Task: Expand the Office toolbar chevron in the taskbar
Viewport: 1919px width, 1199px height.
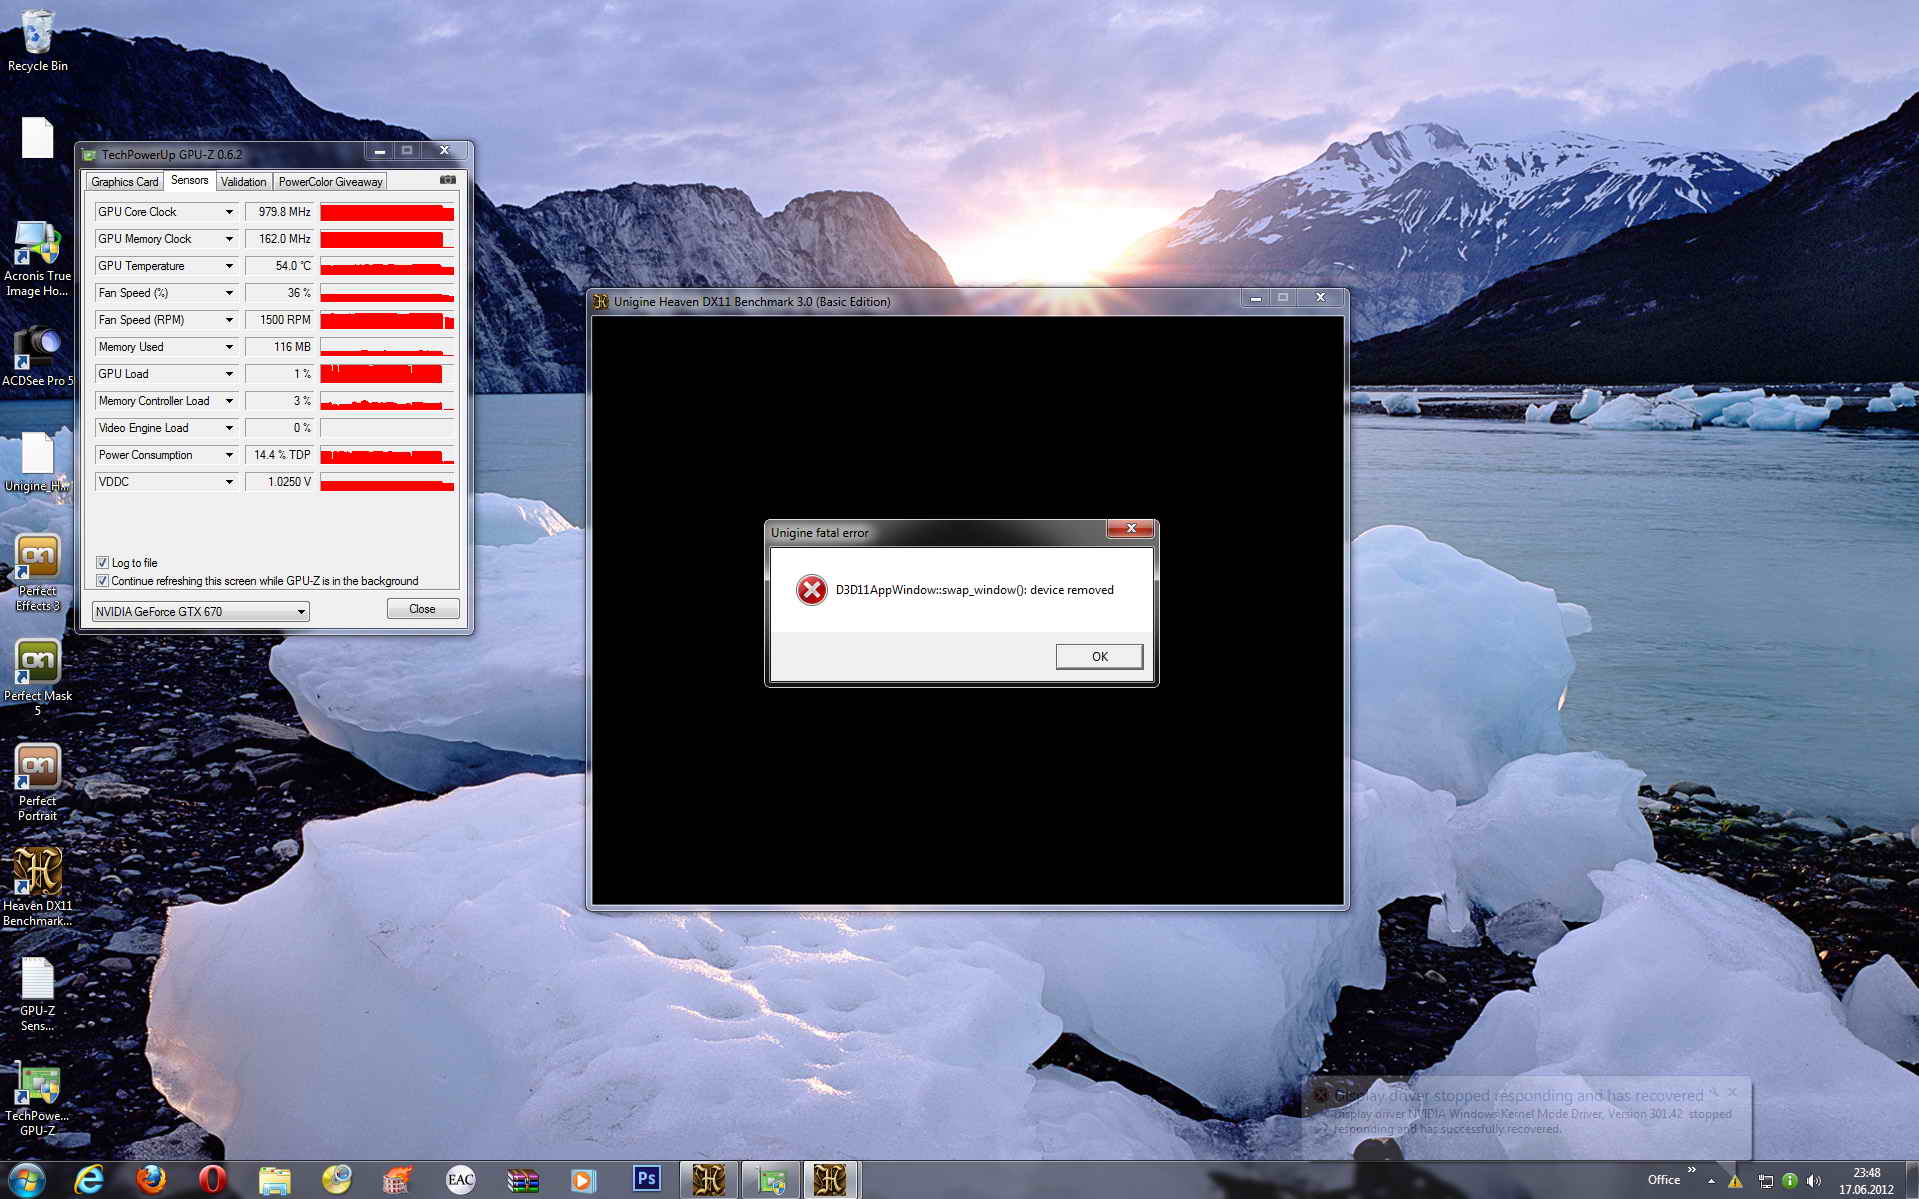Action: click(x=1692, y=1169)
